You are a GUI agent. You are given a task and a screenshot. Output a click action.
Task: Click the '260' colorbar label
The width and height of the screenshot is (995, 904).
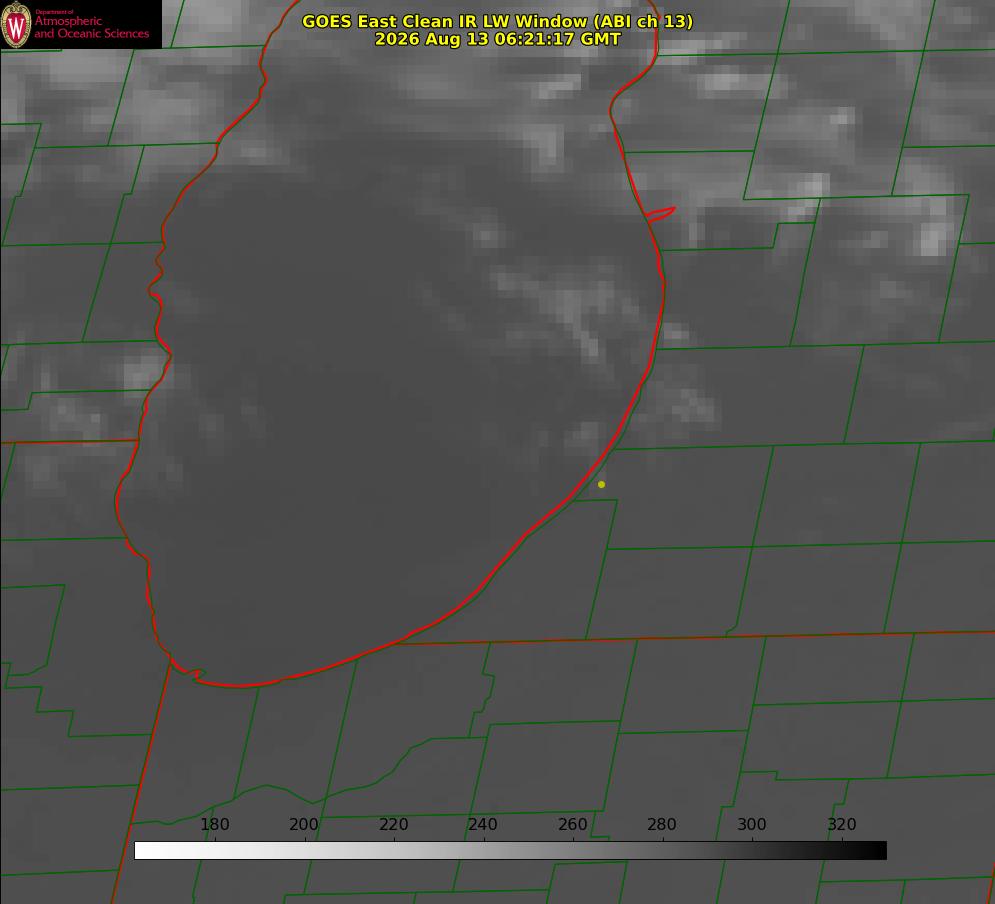click(572, 824)
